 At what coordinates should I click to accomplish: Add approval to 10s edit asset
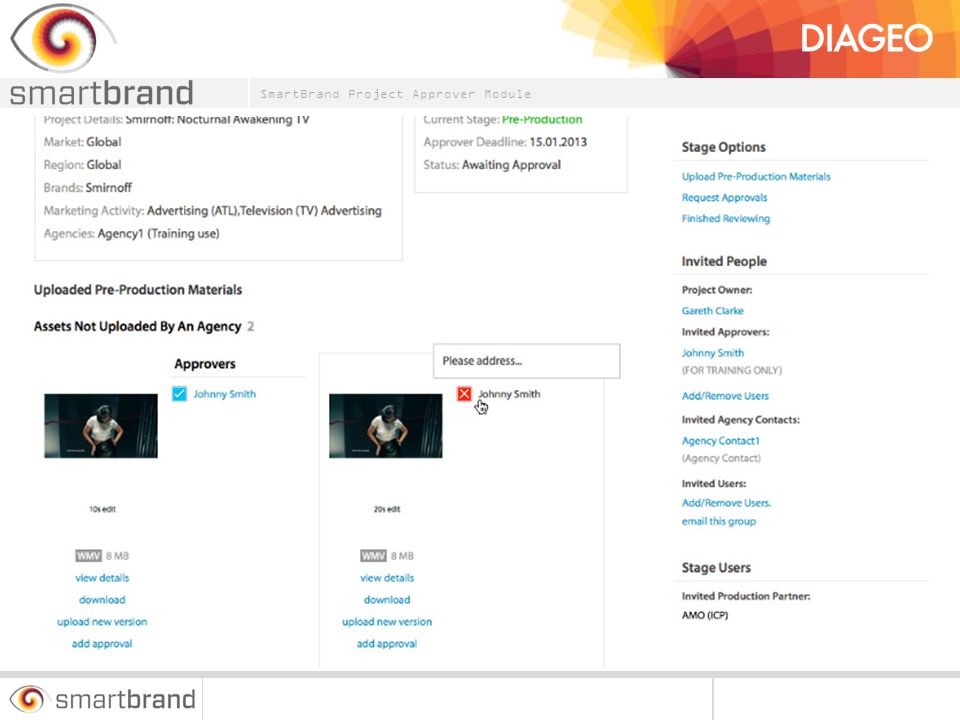102,643
